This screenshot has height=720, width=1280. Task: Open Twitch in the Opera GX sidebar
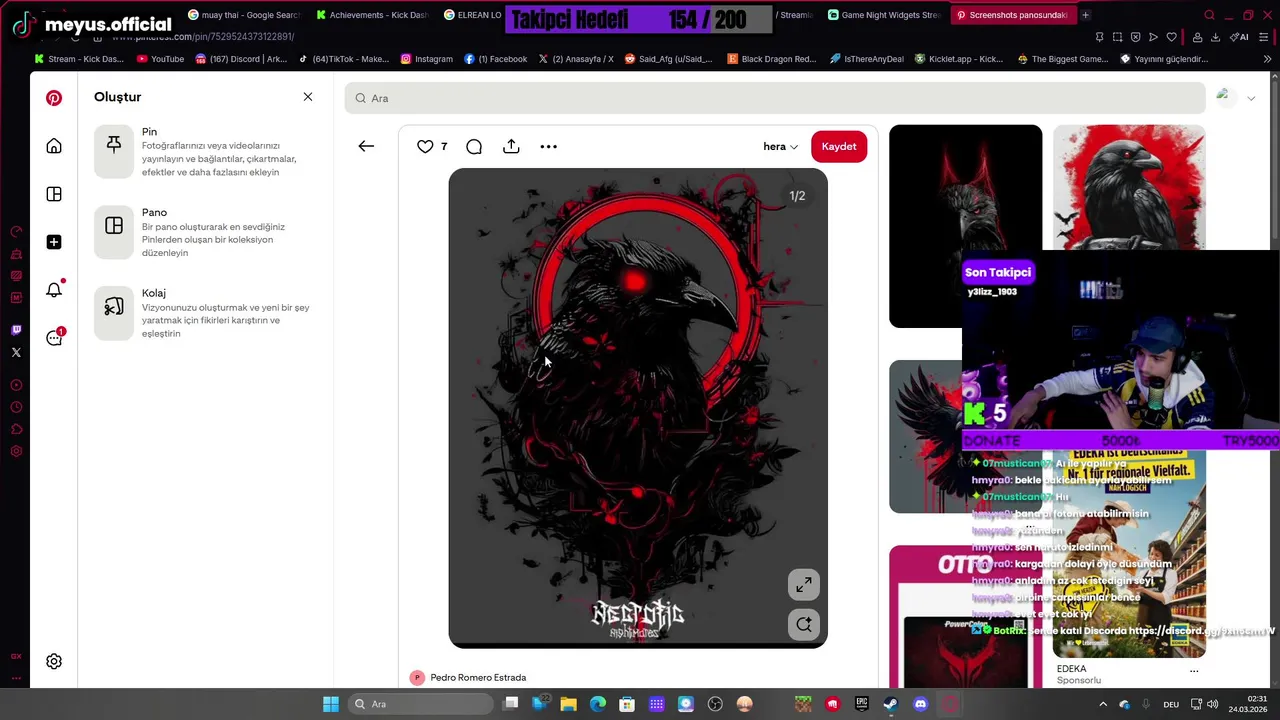click(16, 330)
